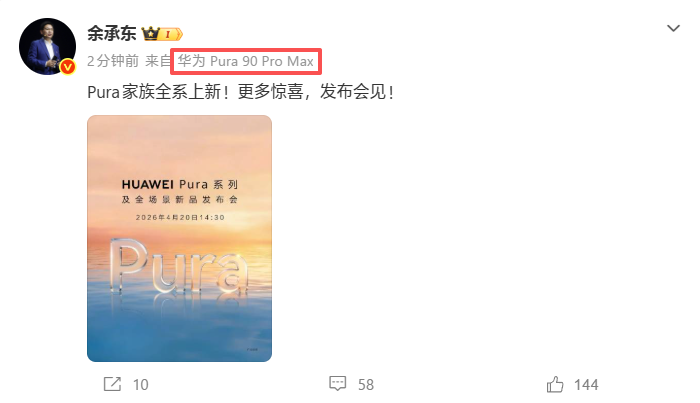
Task: Click the HUAWEI Pura 系列 title in poster
Action: [x=179, y=184]
